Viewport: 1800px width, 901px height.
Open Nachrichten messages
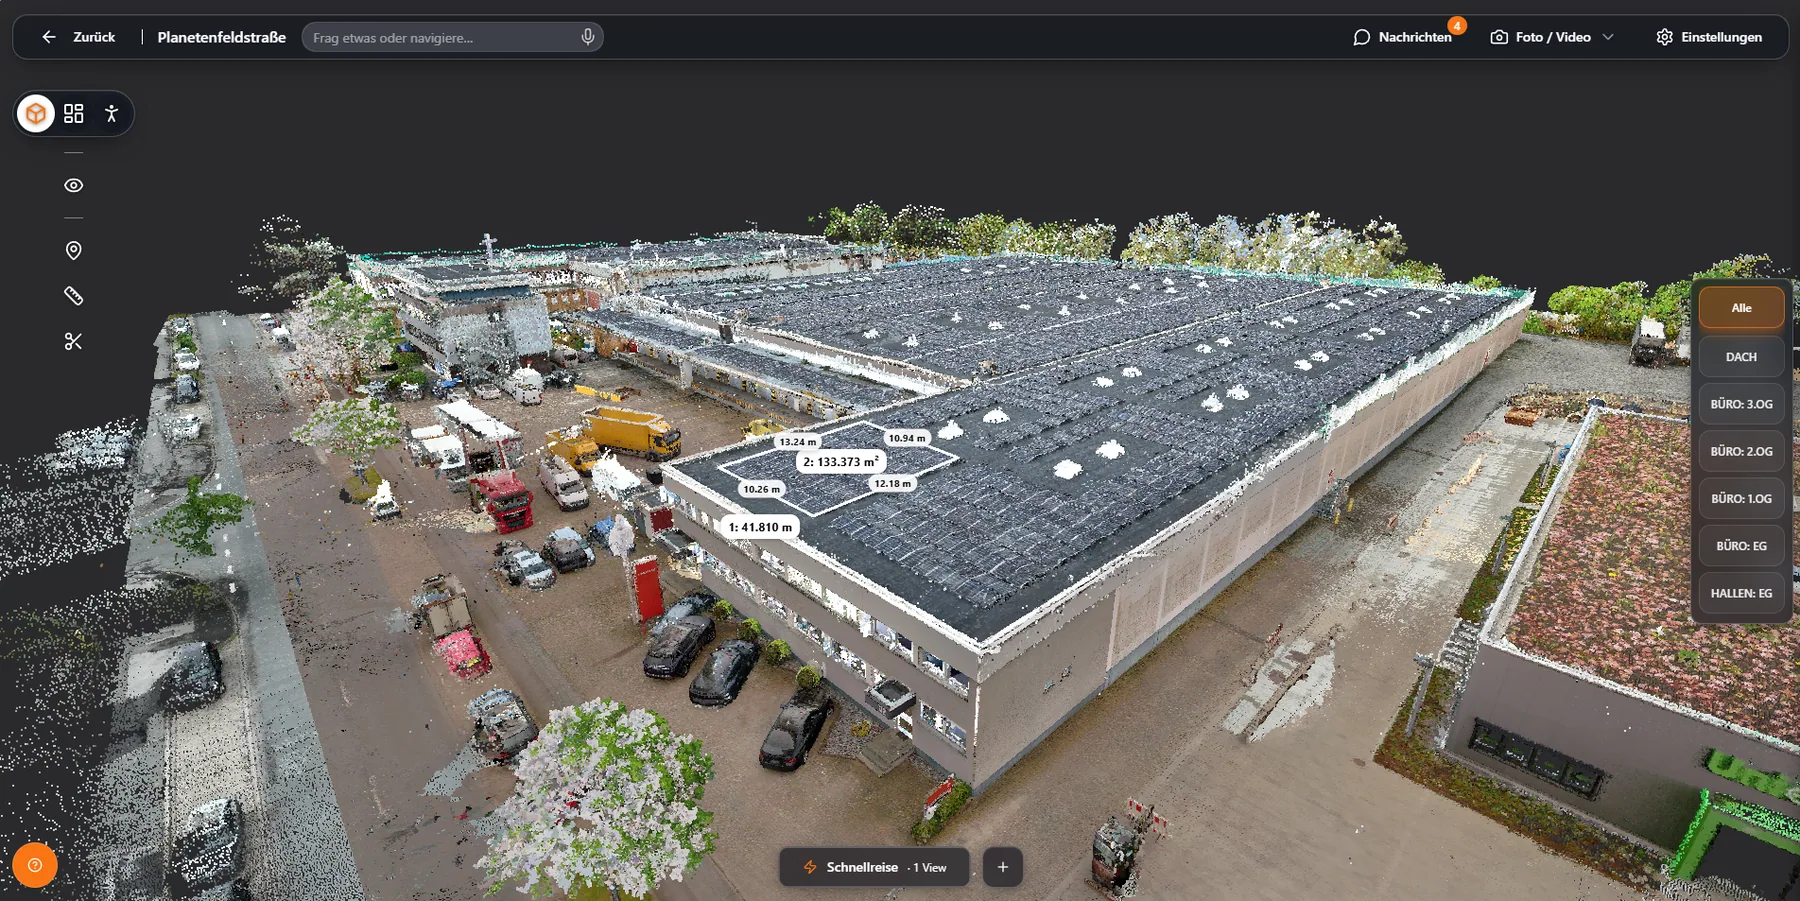[1403, 37]
